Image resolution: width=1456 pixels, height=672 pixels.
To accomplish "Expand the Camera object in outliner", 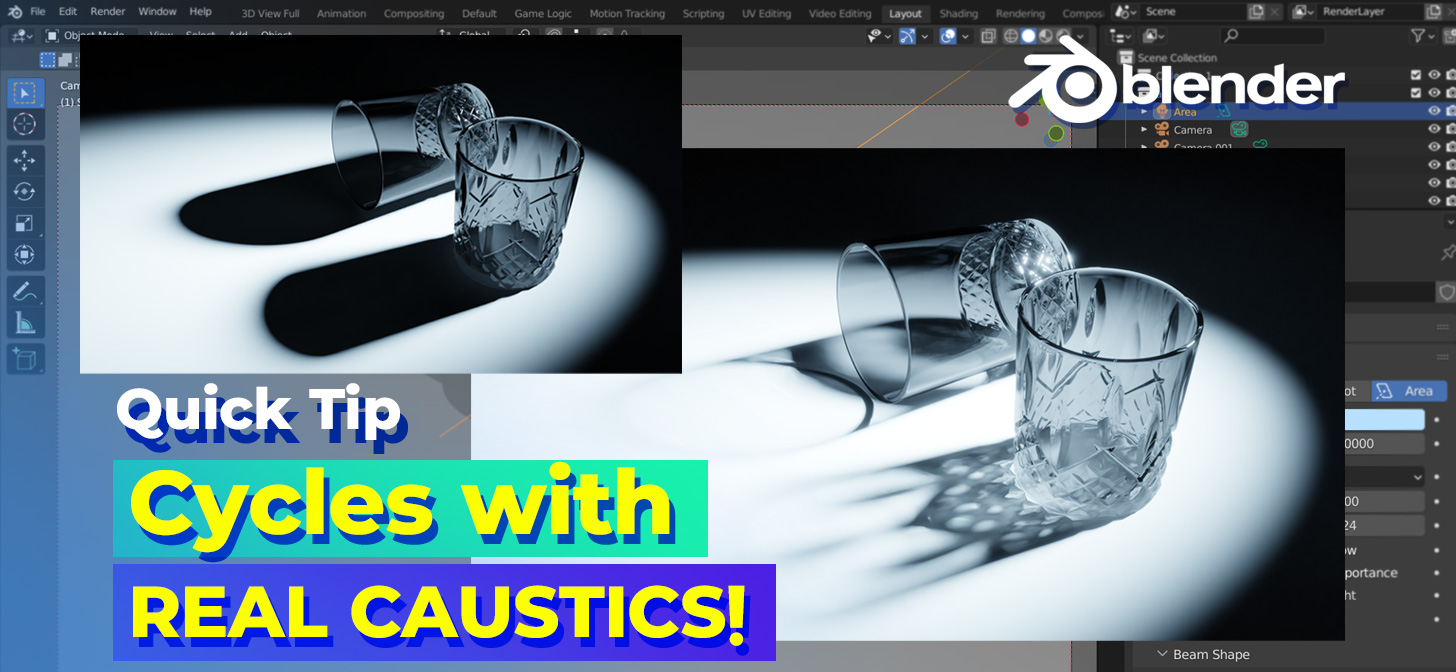I will pos(1144,130).
